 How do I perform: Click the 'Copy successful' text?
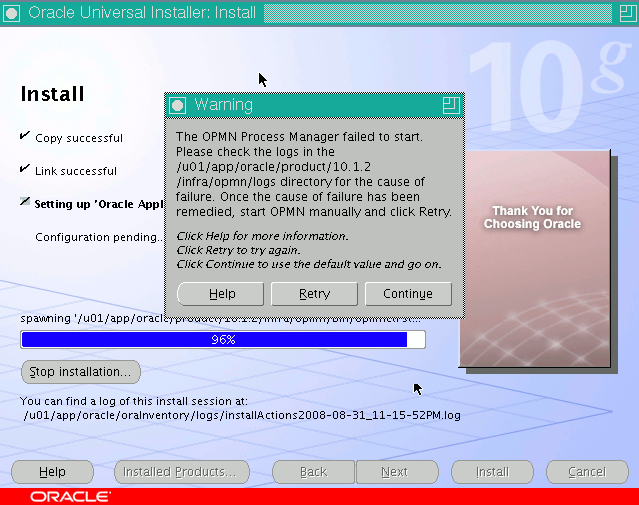[x=79, y=138]
